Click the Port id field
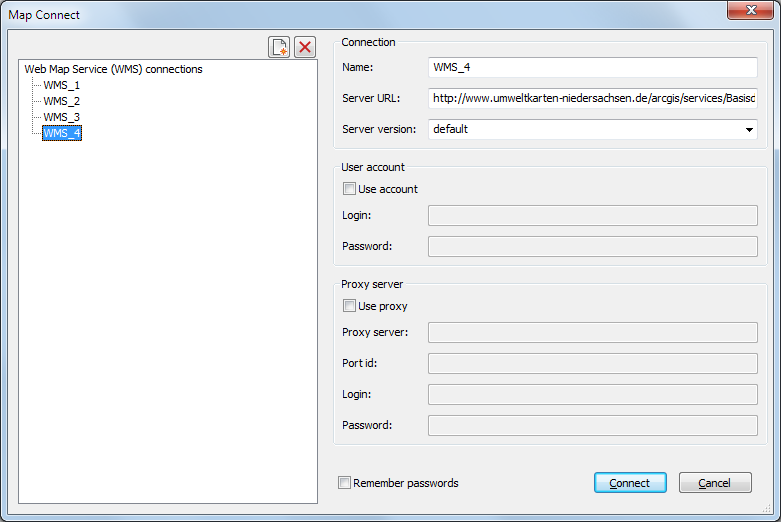Viewport: 781px width, 522px height. [x=593, y=363]
